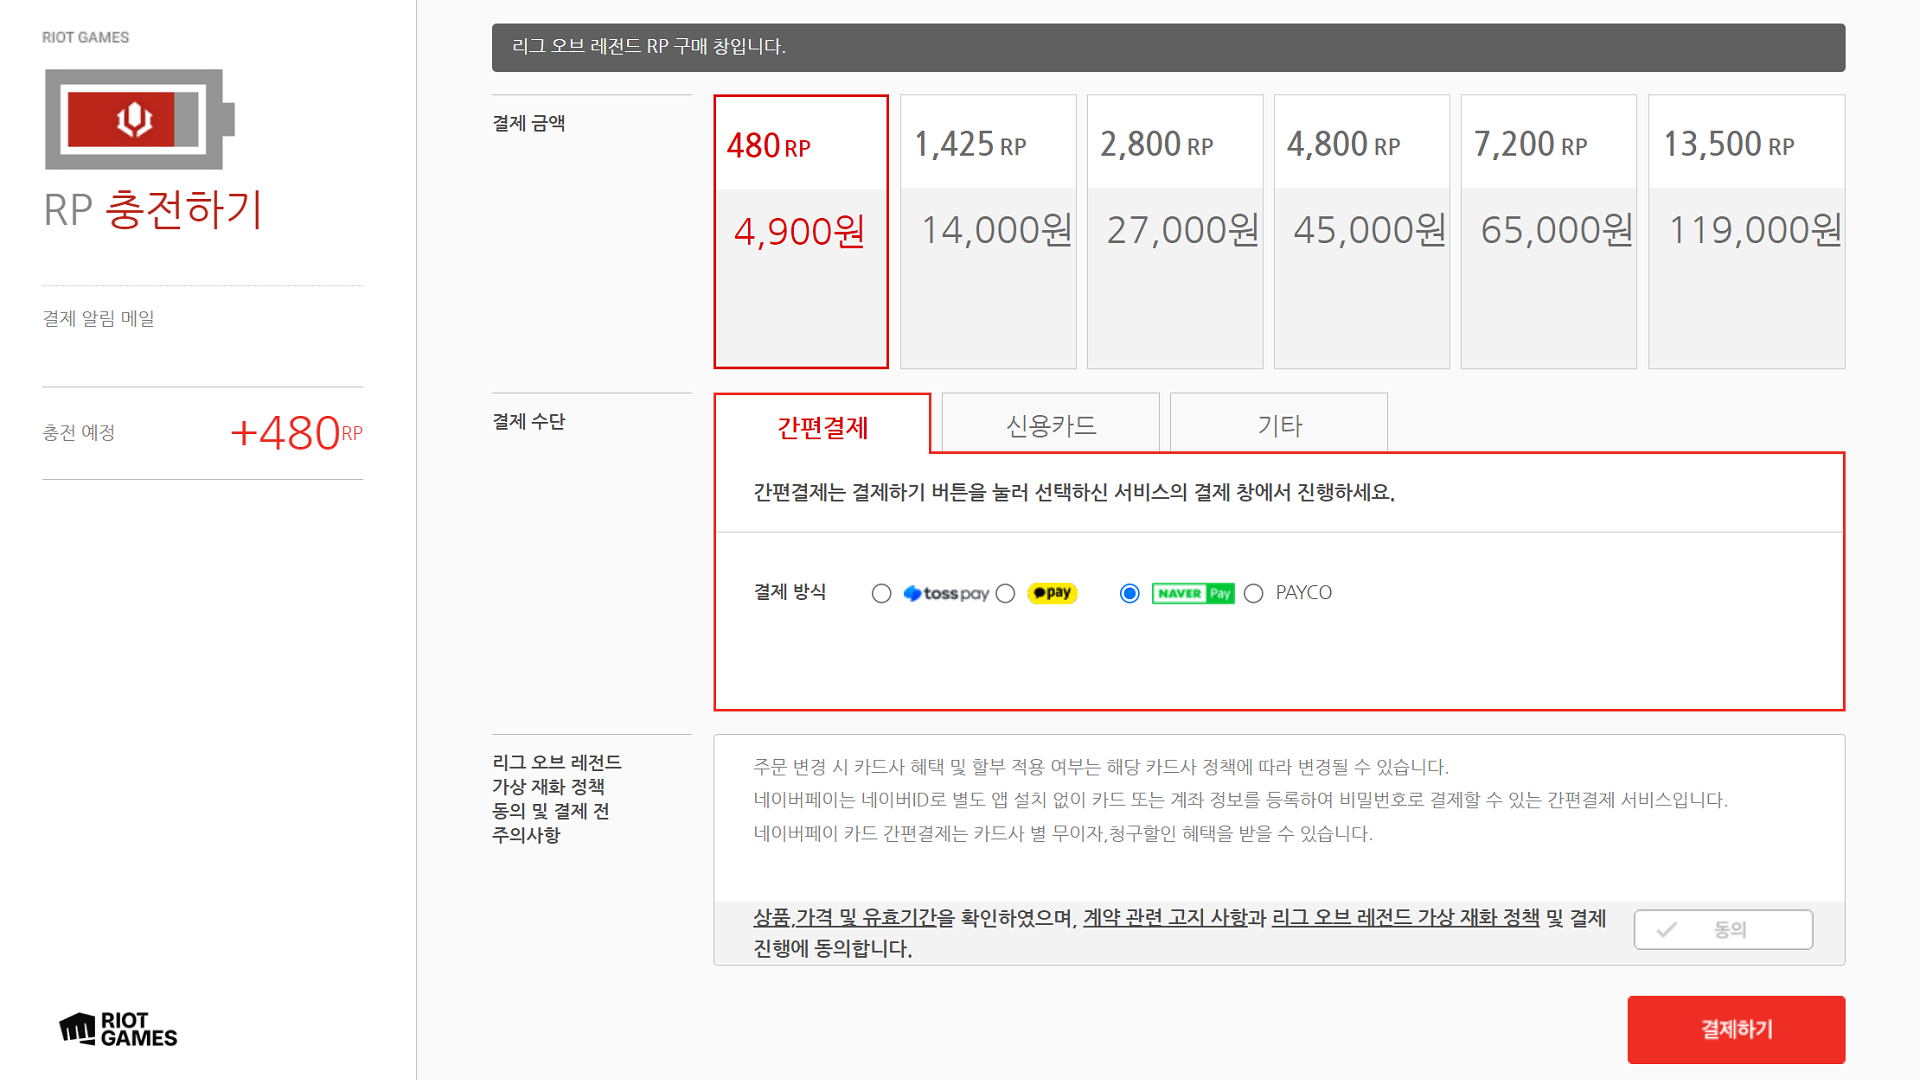This screenshot has width=1920, height=1080.
Task: Click the Riot Games fist logo
Action: (78, 1028)
